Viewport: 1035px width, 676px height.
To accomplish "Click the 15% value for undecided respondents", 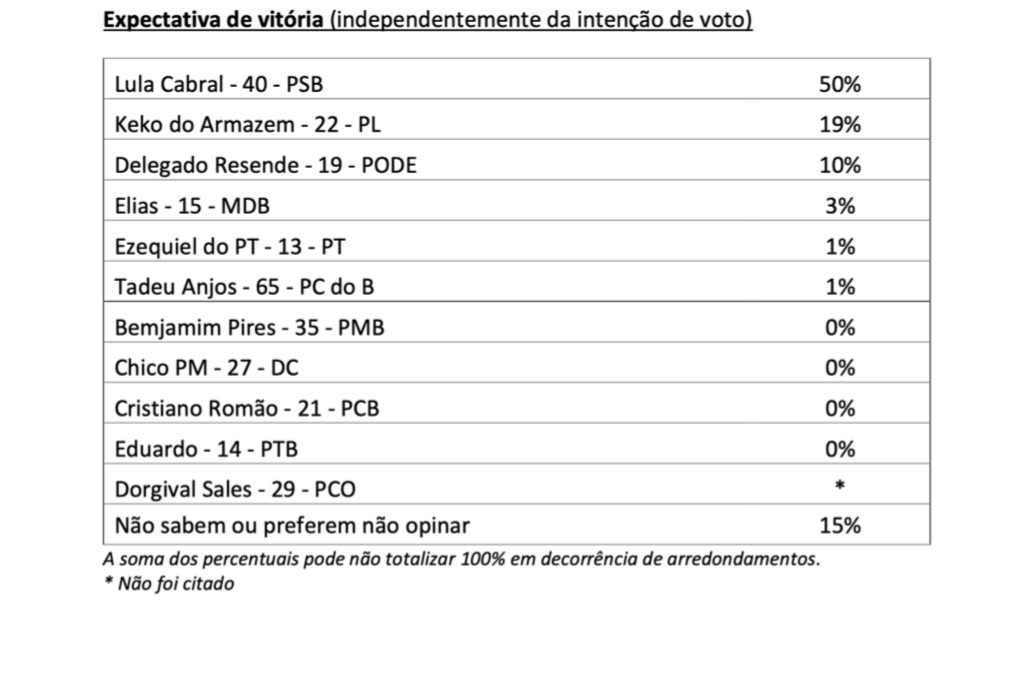I will click(x=840, y=525).
